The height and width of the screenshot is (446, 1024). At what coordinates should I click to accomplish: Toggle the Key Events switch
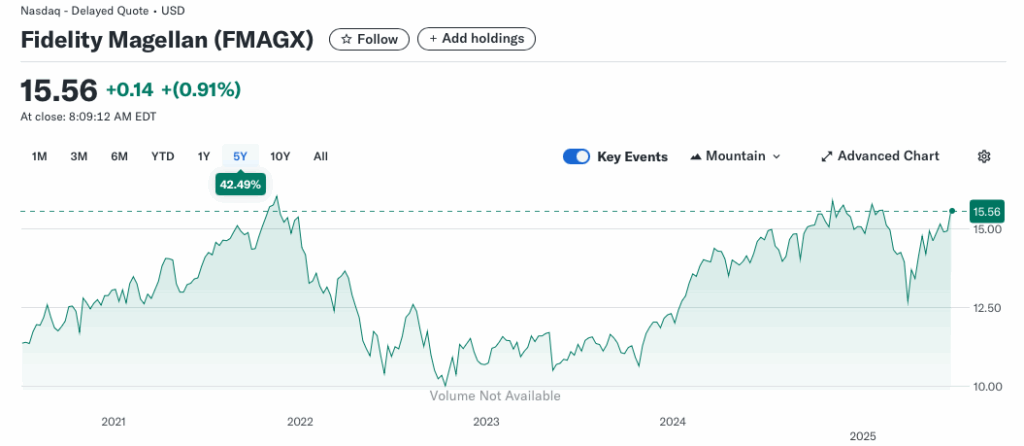coord(576,156)
